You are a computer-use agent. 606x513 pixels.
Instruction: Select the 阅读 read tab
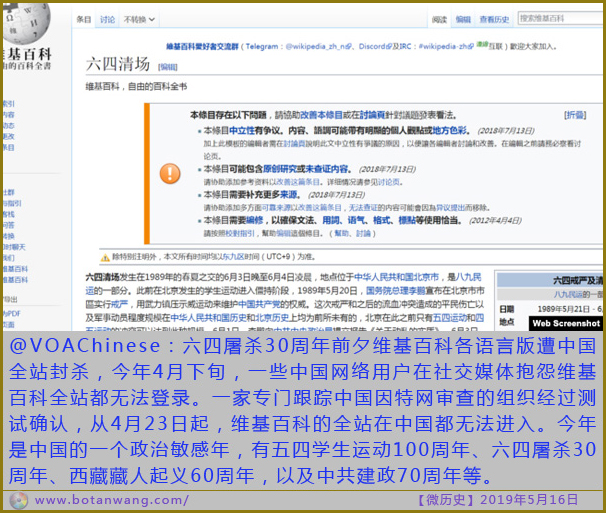click(439, 19)
